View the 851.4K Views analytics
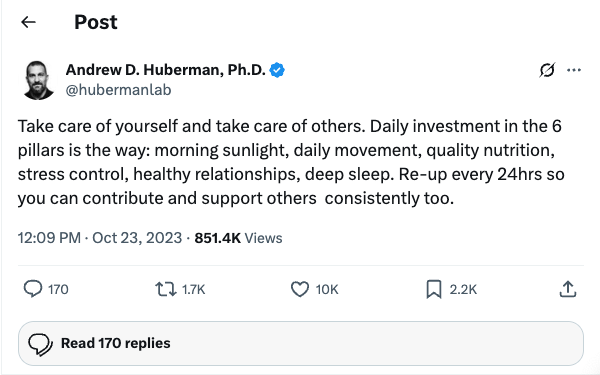This screenshot has height=375, width=600. 238,238
